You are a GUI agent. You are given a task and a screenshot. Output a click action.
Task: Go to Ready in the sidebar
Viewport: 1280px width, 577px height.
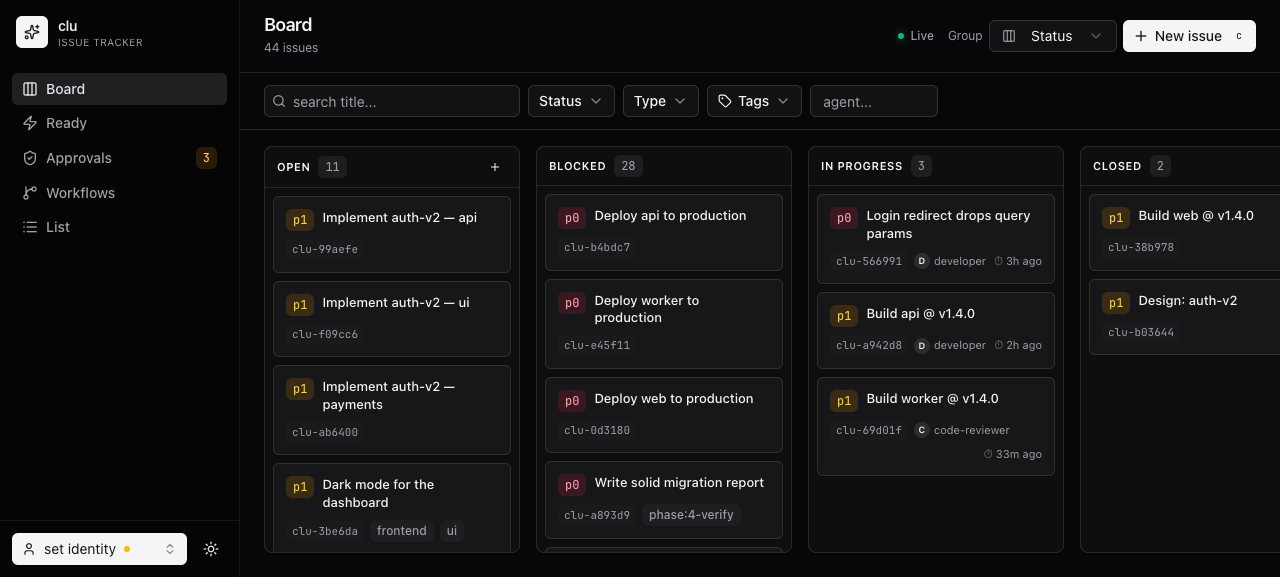coord(119,123)
